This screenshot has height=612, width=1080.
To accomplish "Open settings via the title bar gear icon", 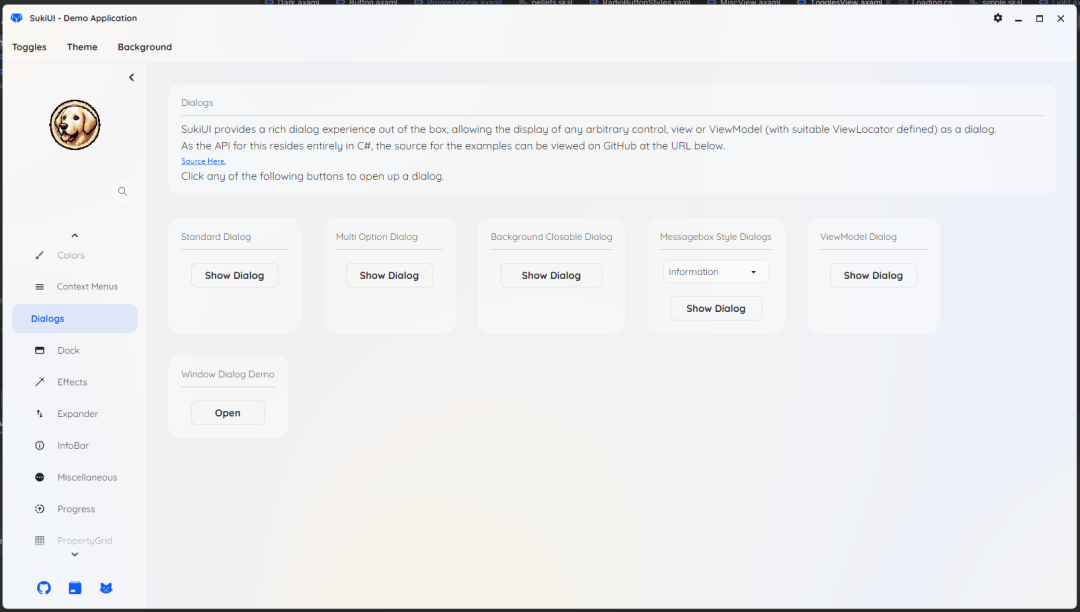I will coord(997,18).
